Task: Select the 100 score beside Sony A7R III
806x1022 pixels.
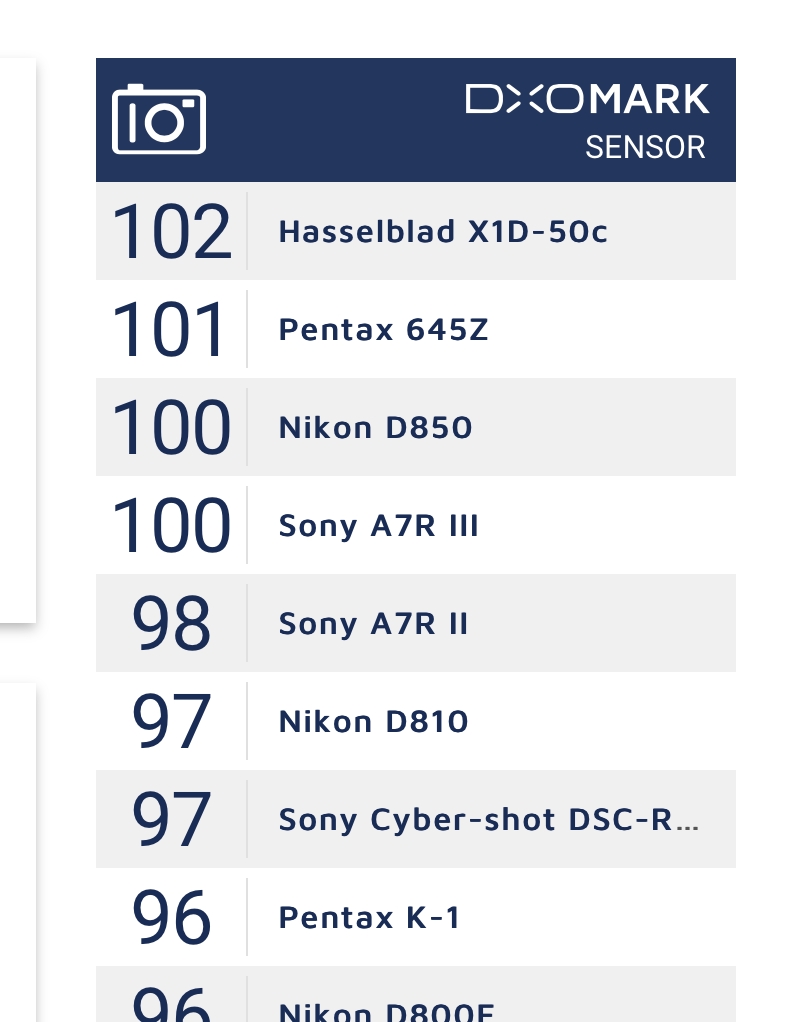Action: click(171, 526)
